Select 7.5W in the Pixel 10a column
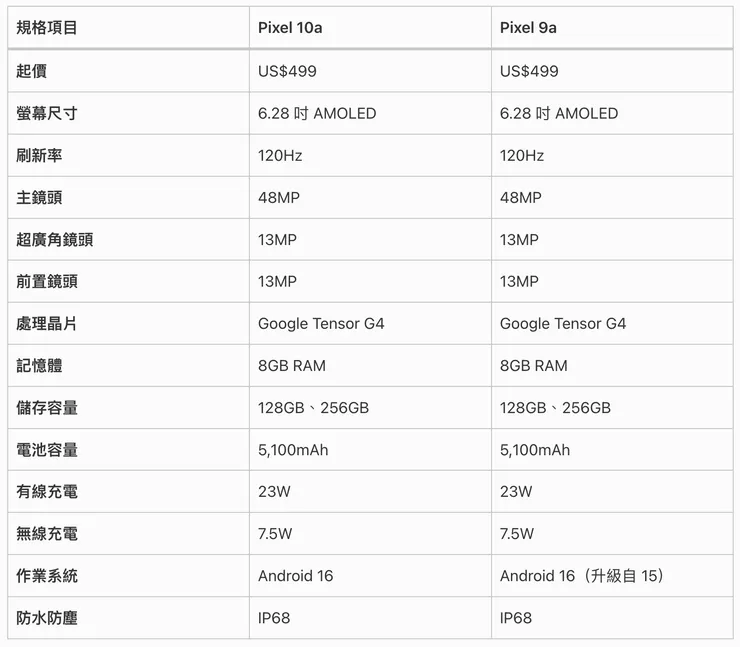 pyautogui.click(x=275, y=533)
